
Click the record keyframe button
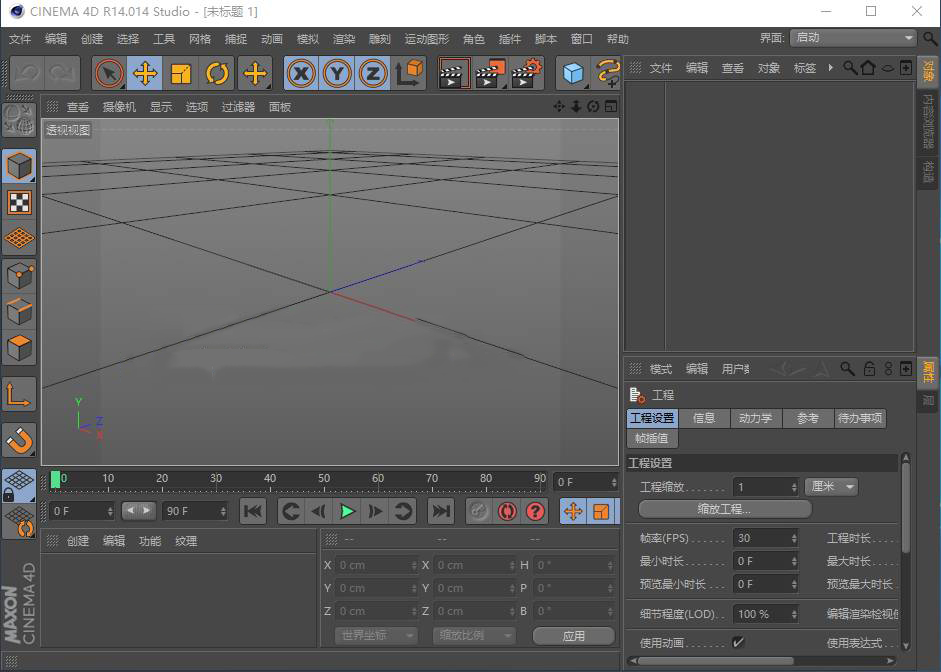507,511
